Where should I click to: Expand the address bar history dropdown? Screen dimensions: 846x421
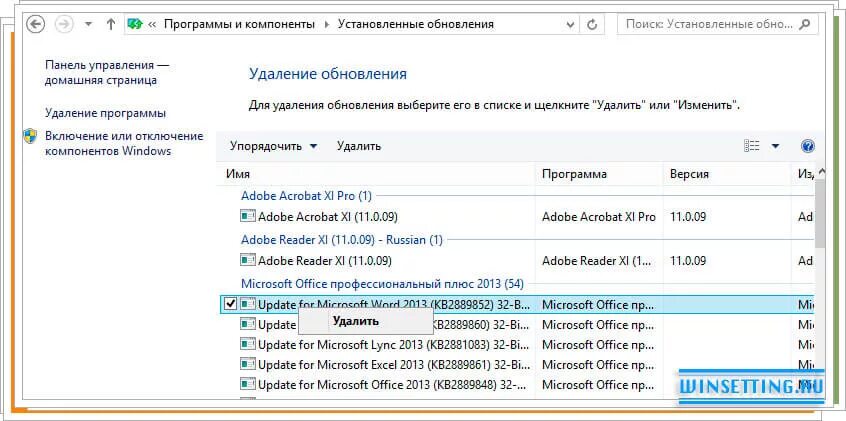click(x=570, y=24)
